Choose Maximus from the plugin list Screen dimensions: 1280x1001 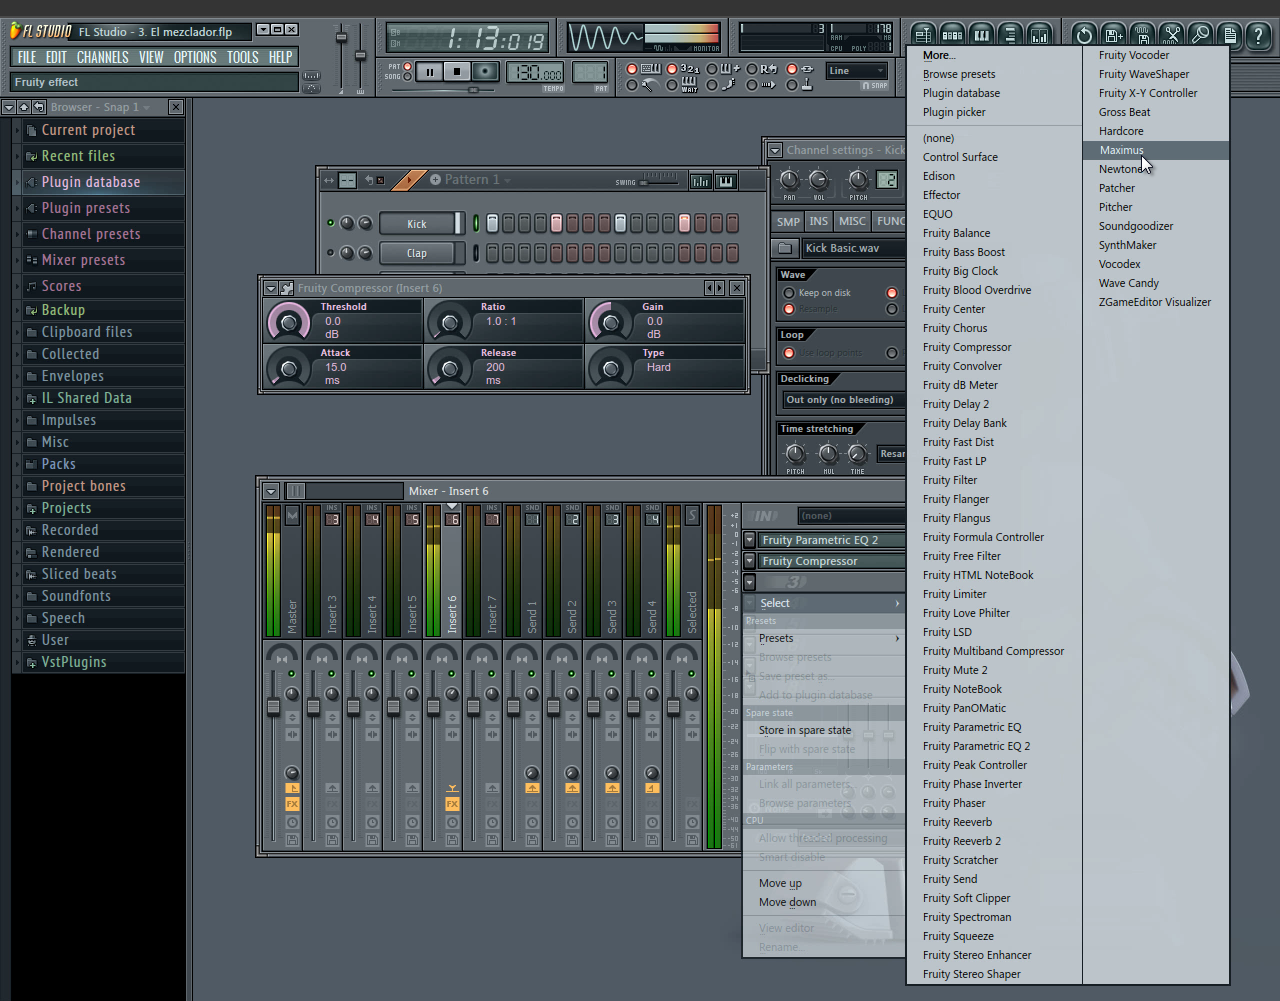1156,150
